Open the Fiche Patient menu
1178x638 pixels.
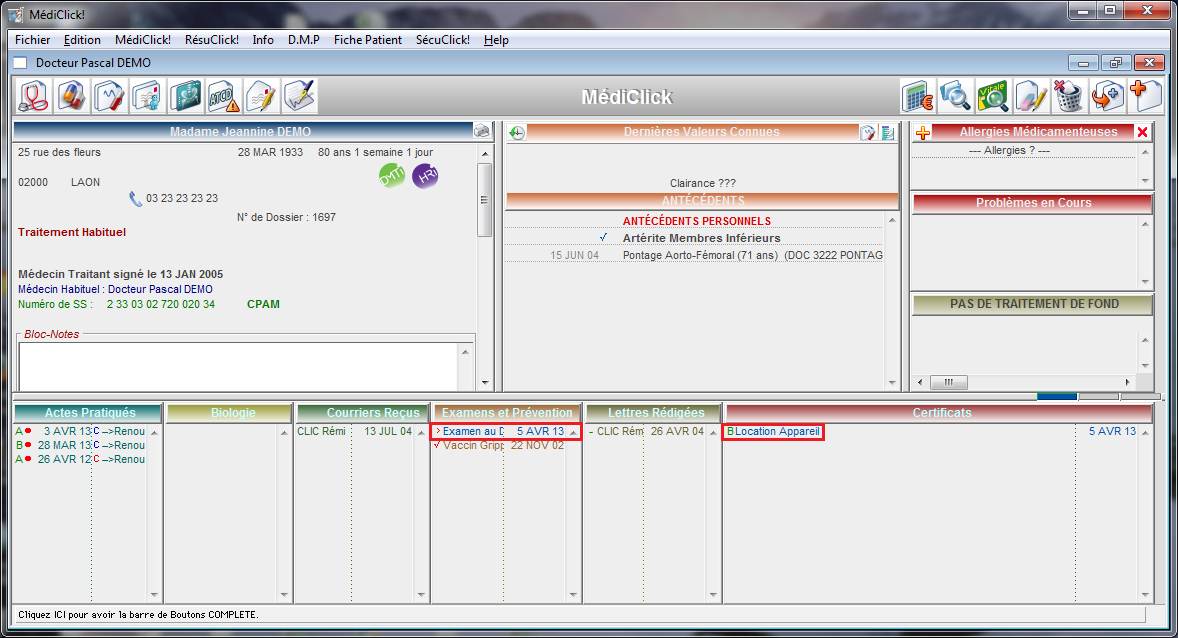click(368, 40)
